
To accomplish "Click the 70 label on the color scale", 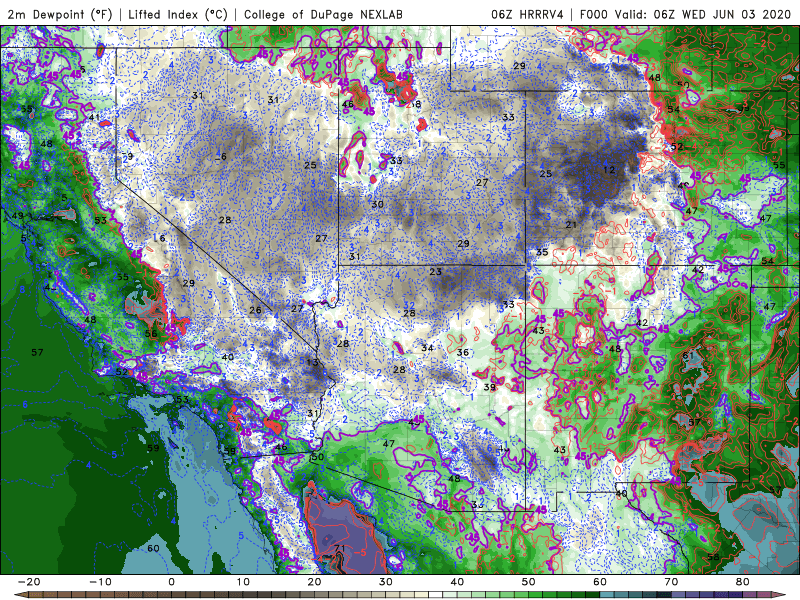I will coord(671,582).
